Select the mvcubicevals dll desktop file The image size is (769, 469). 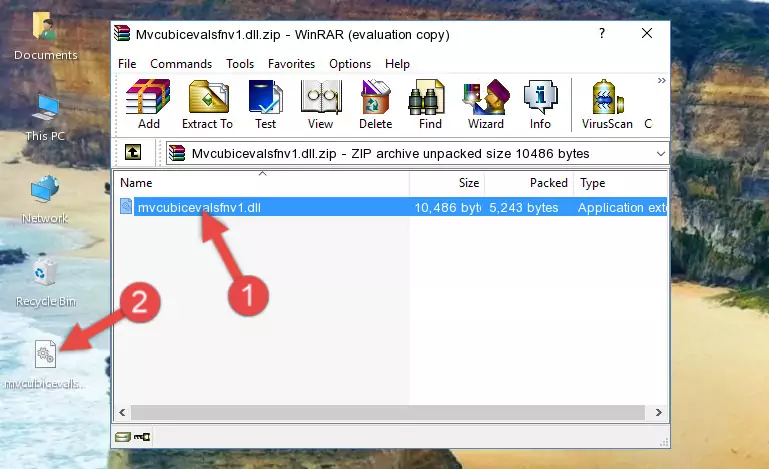click(x=45, y=365)
